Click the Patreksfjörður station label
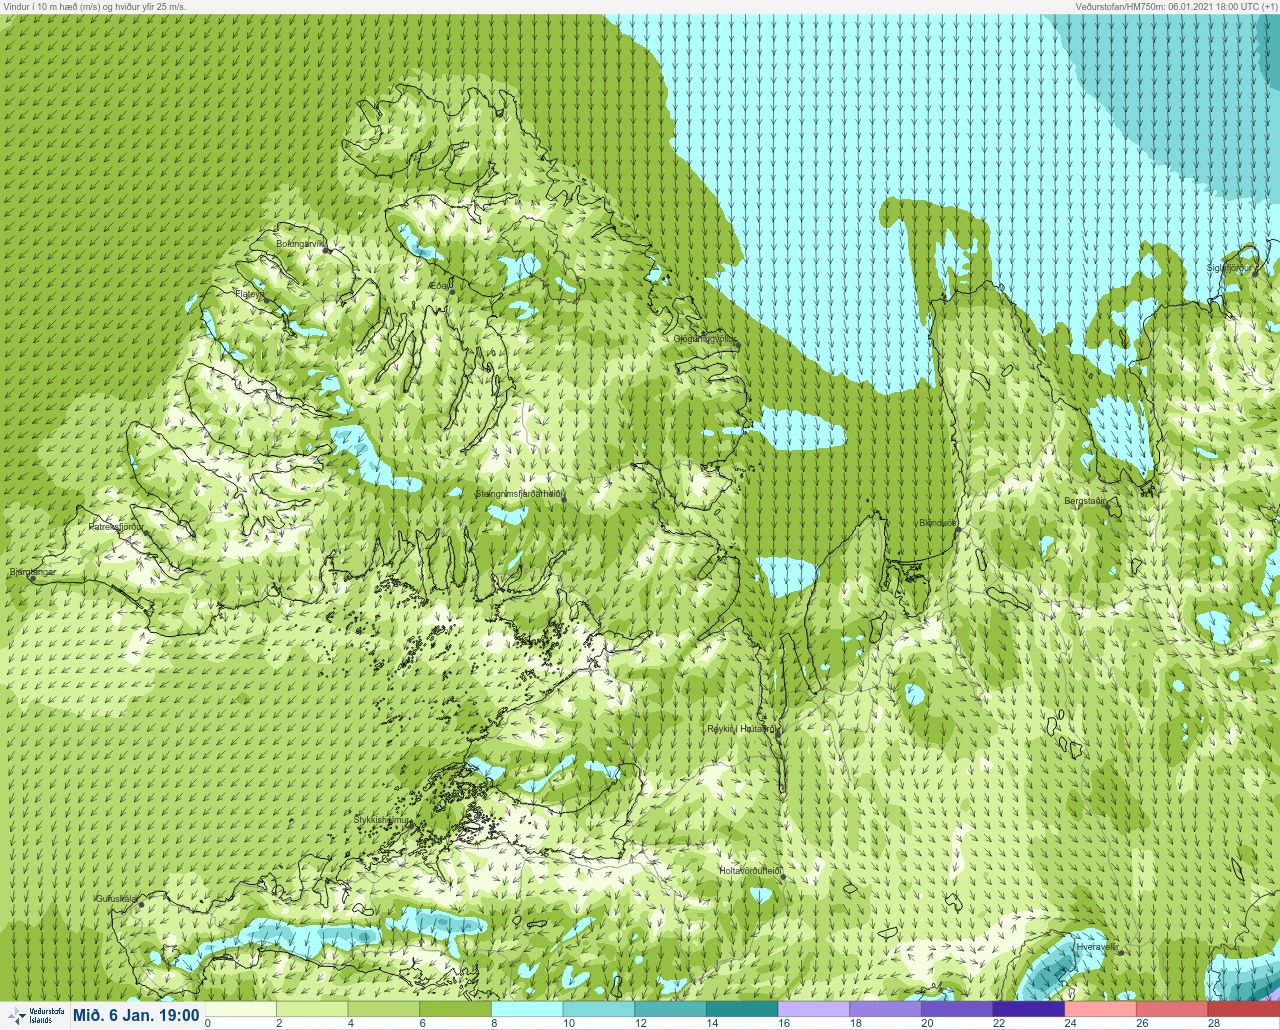This screenshot has width=1280, height=1030. 116,526
